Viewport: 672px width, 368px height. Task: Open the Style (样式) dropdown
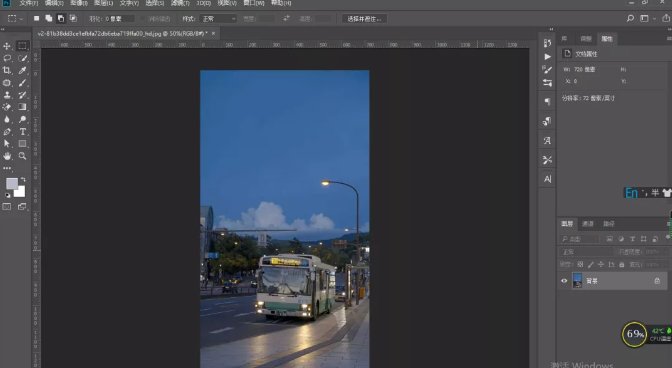(x=219, y=19)
